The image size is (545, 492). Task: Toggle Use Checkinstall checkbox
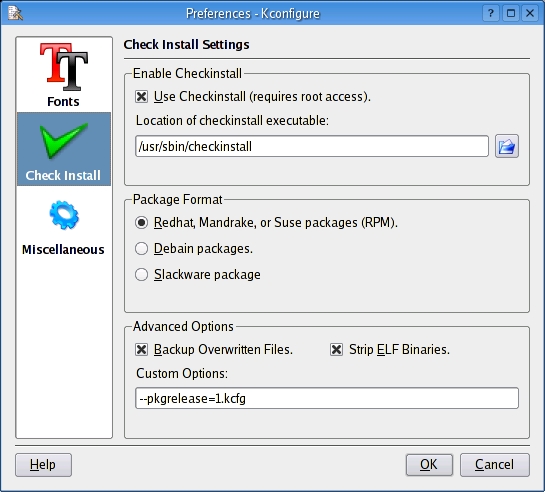pos(141,97)
